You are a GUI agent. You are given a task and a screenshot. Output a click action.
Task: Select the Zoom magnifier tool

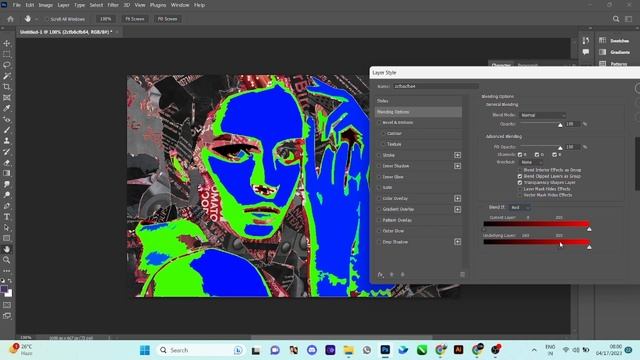point(7,260)
